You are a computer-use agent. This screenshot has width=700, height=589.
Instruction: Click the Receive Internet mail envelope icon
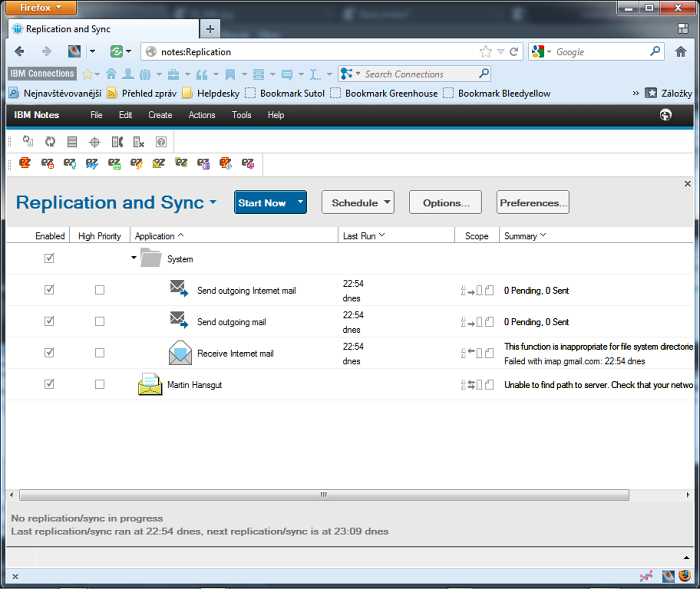pos(180,353)
